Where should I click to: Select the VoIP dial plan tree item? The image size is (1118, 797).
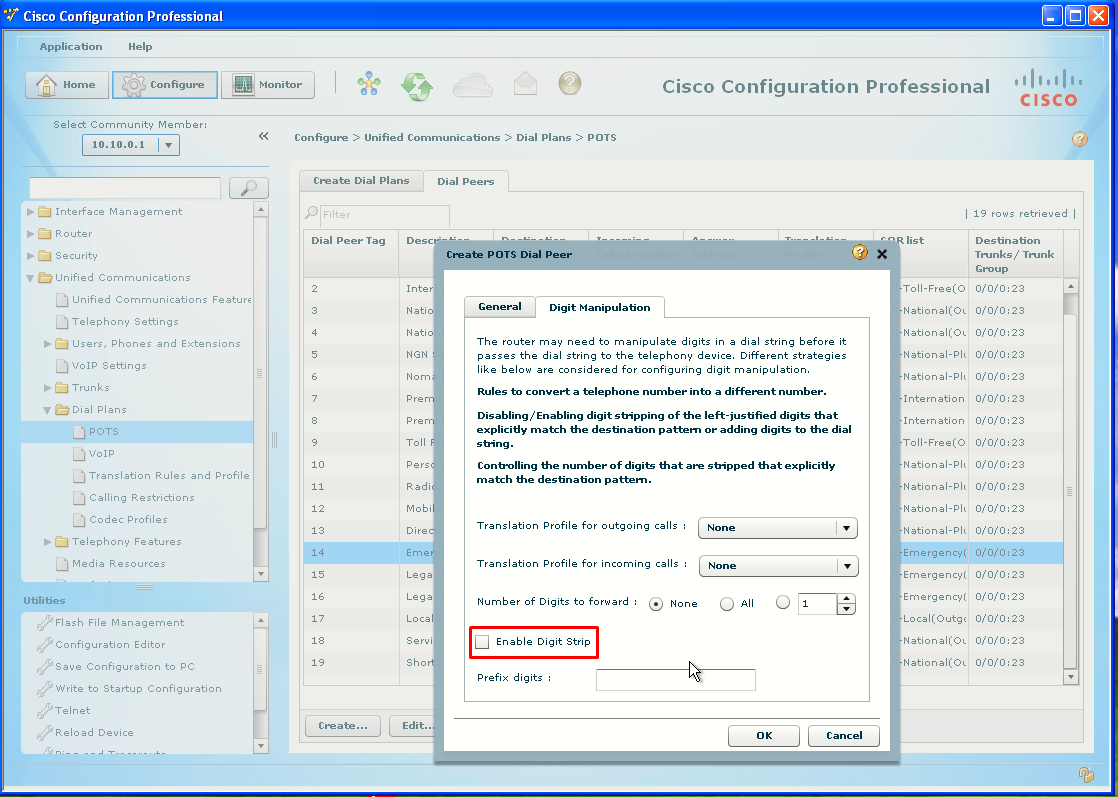[101, 453]
